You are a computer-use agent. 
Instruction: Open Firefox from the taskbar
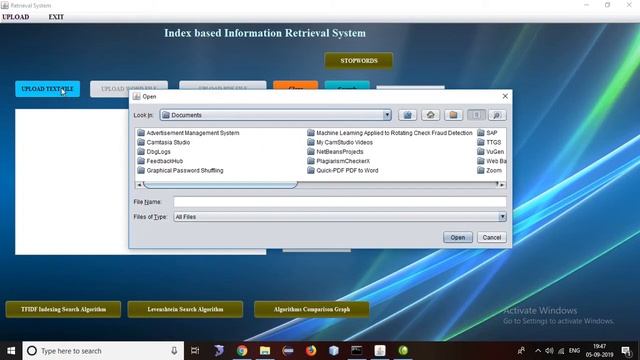[x=311, y=351]
